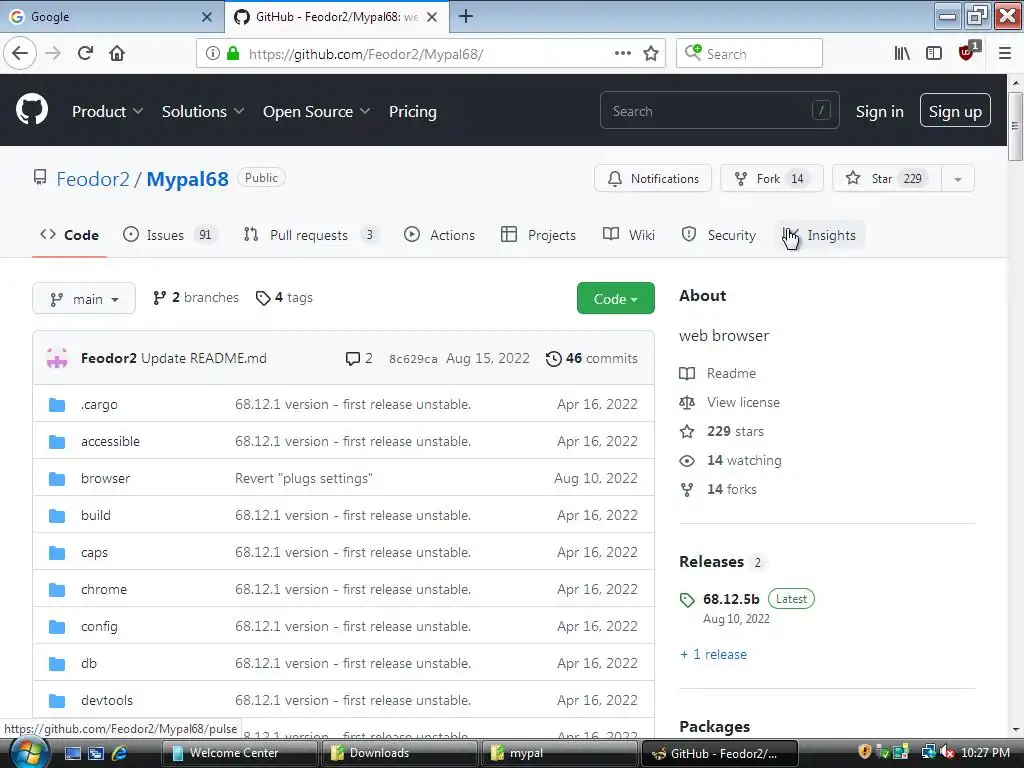Image resolution: width=1024 pixels, height=768 pixels.
Task: Fork the repository with Fork button
Action: pyautogui.click(x=772, y=179)
